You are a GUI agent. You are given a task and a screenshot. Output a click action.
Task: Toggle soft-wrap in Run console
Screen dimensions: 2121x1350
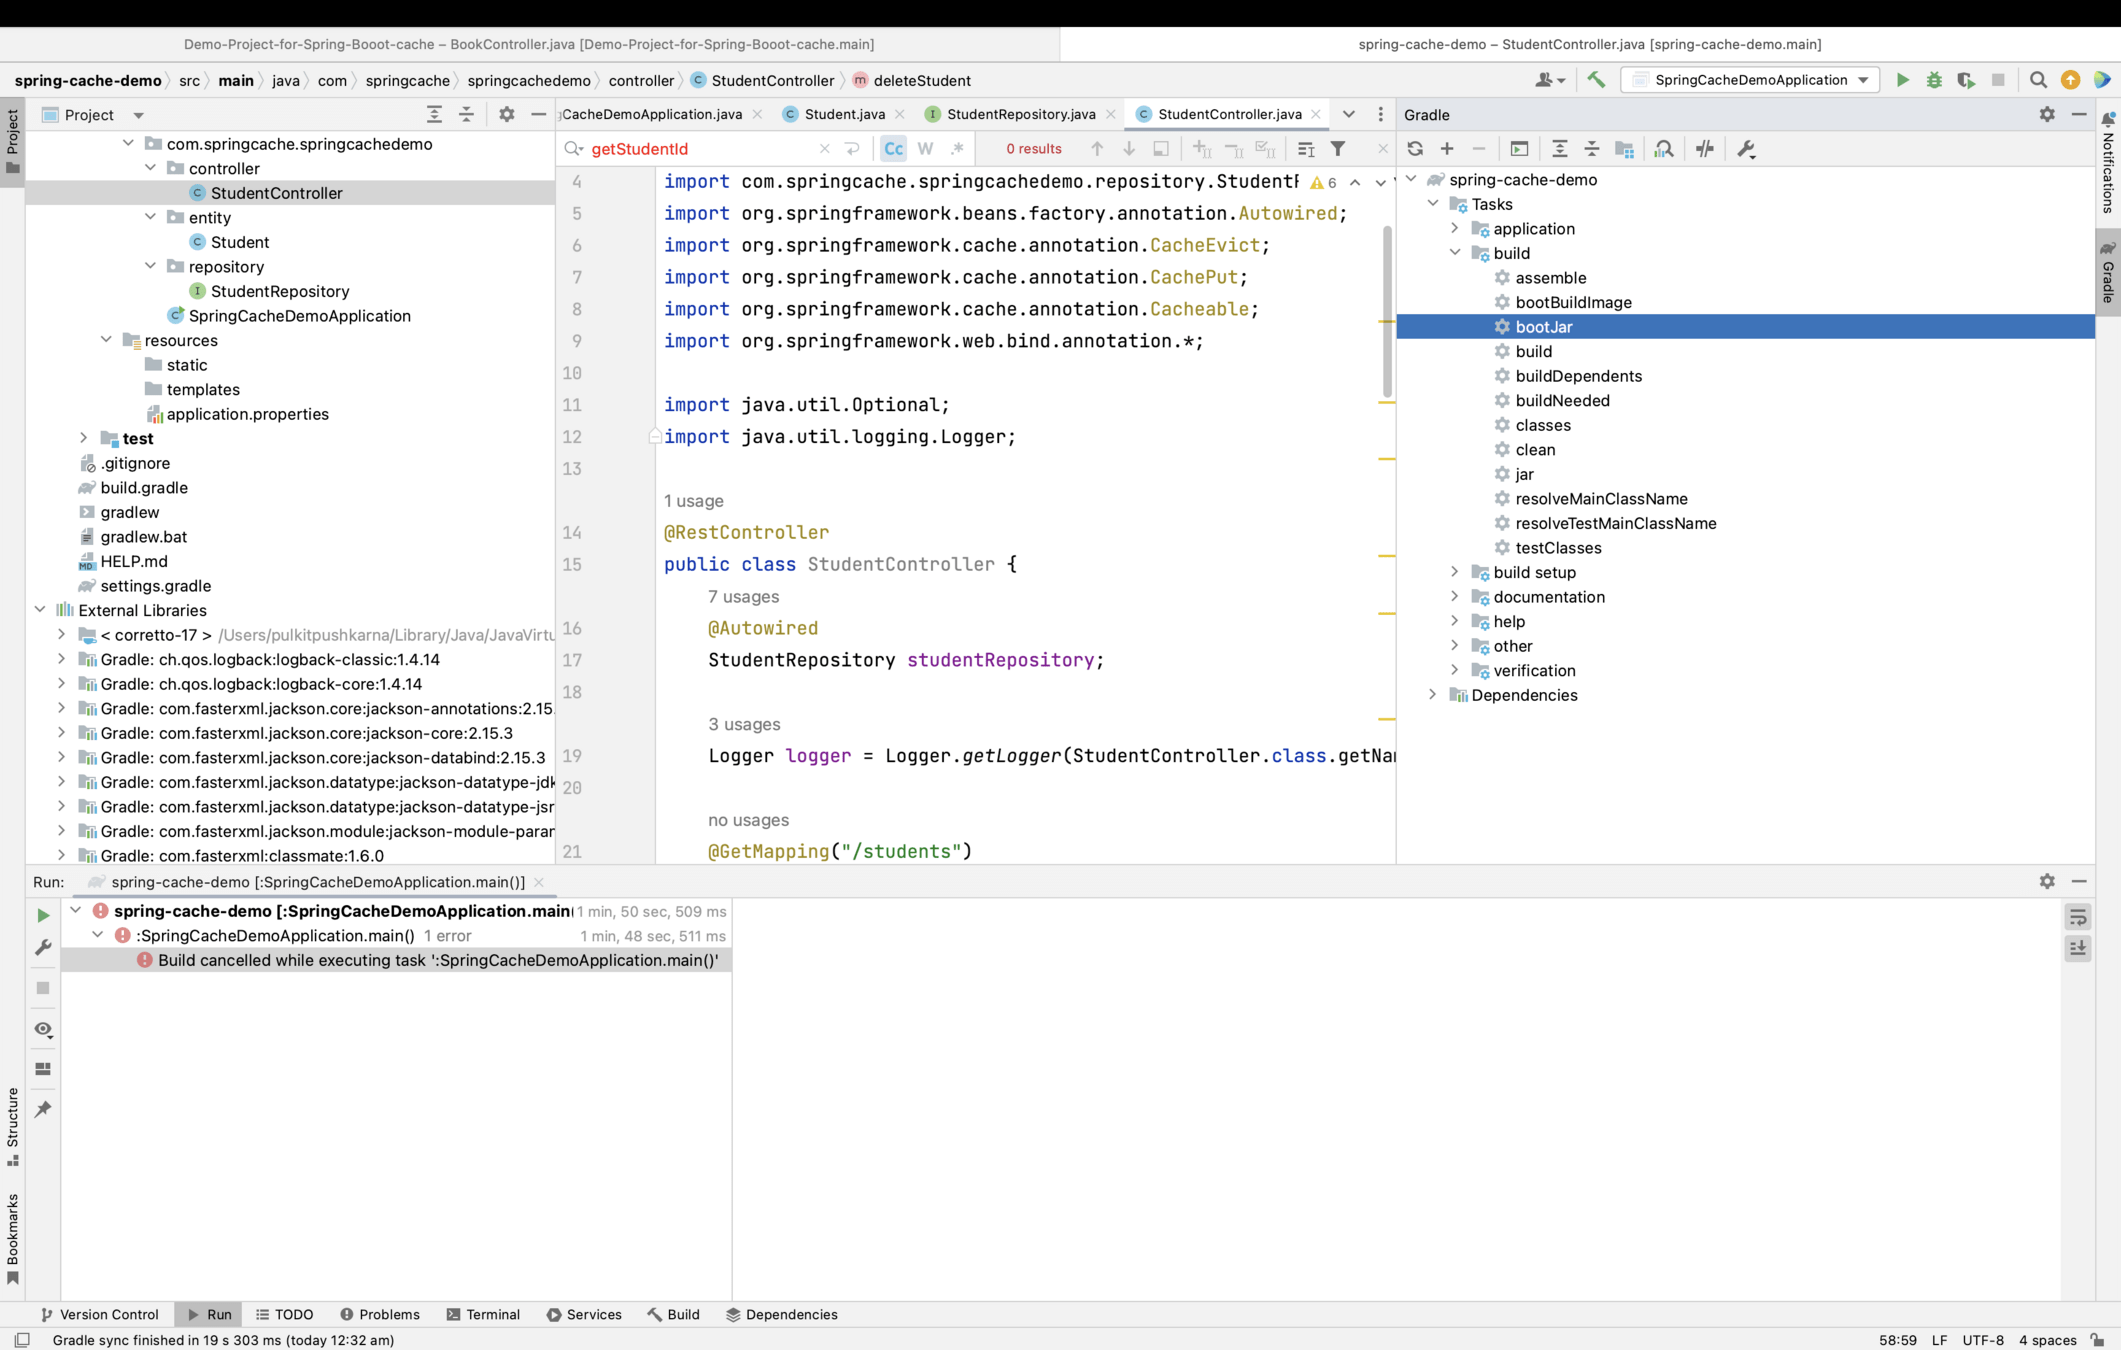(x=2077, y=917)
